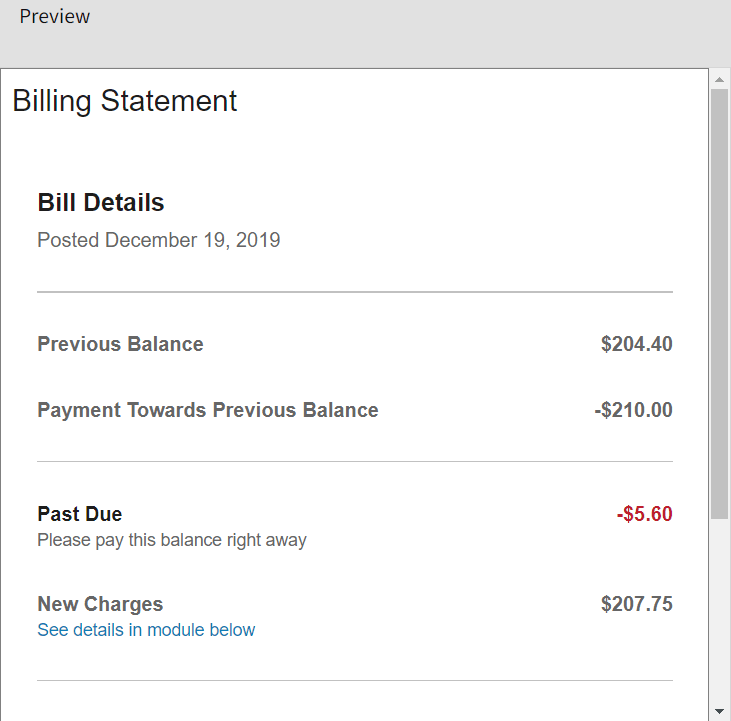Select the Payment Towards Previous Balance label
731x721 pixels.
pos(208,410)
